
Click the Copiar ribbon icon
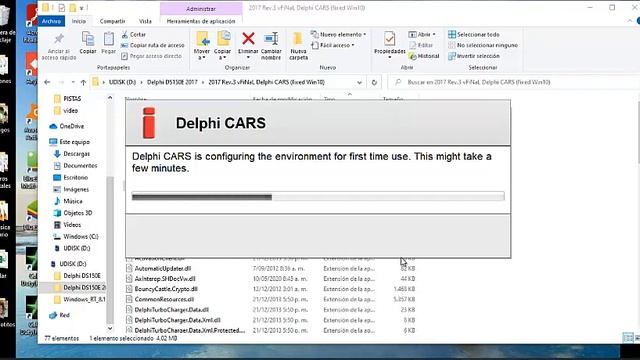(x=88, y=42)
